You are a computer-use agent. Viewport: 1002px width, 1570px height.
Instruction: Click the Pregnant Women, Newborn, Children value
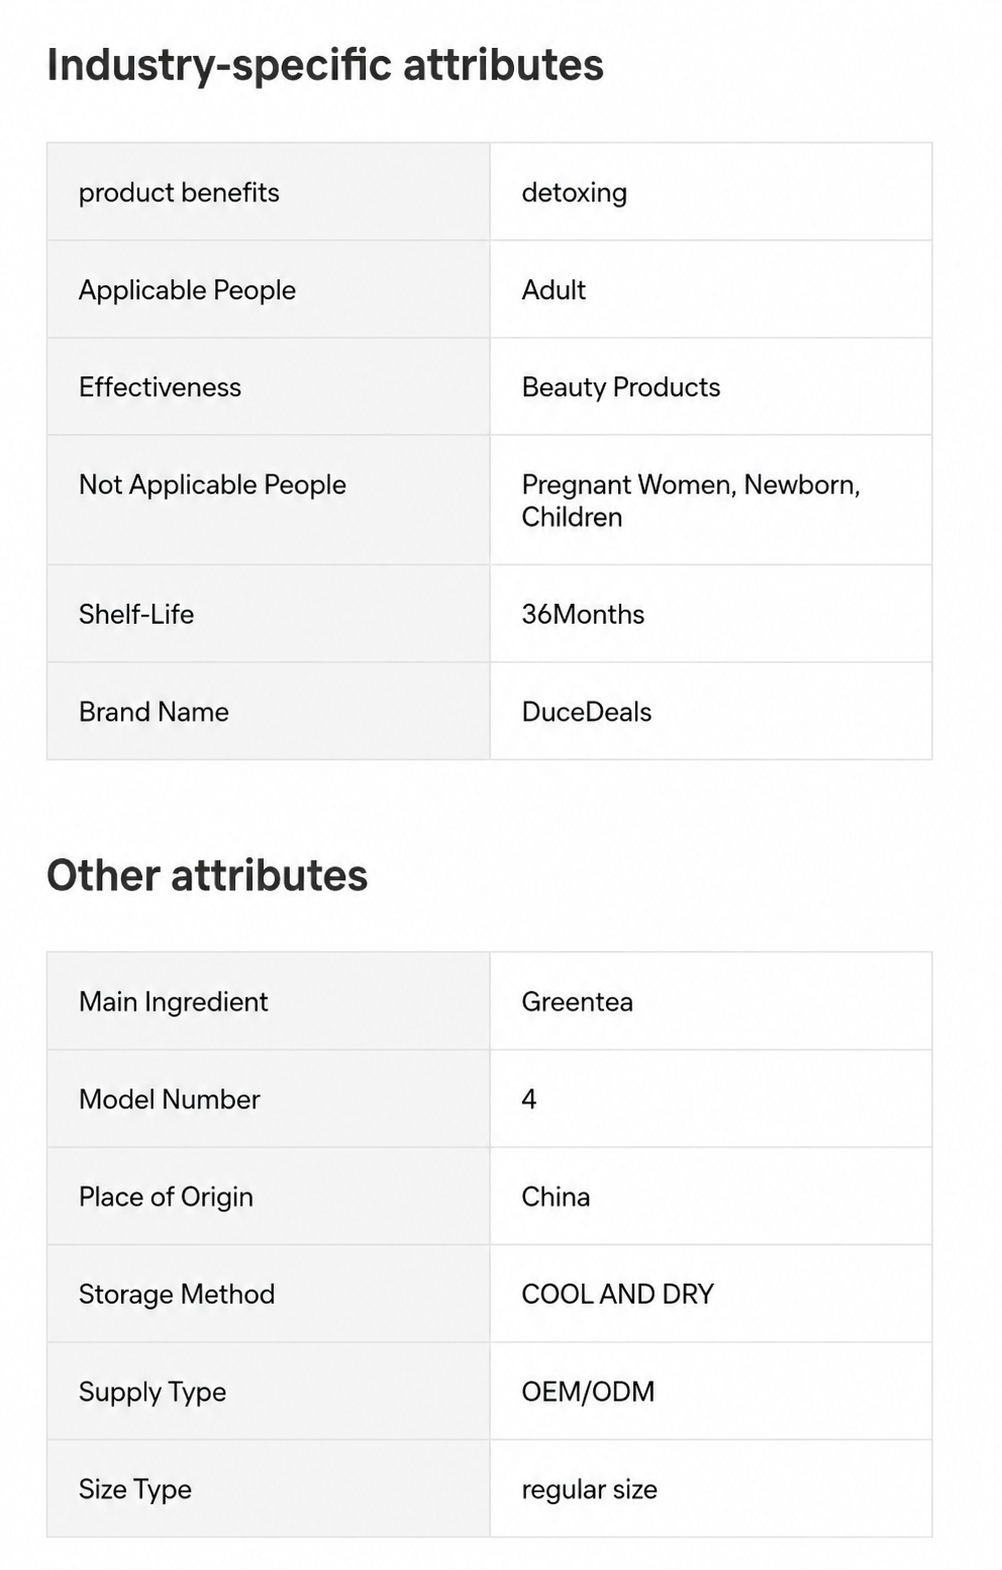coord(691,501)
